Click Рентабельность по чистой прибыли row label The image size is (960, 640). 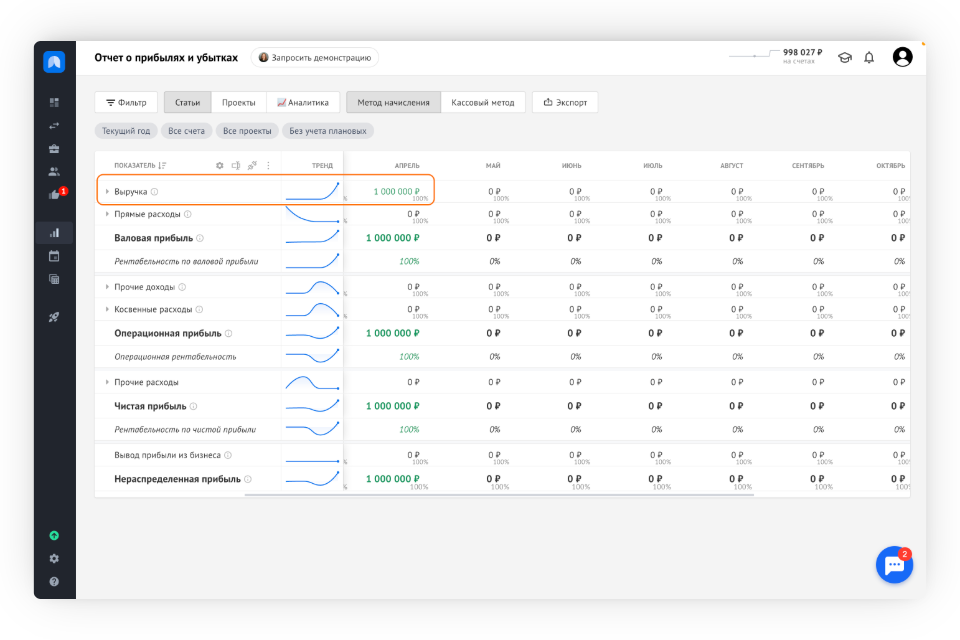[186, 430]
